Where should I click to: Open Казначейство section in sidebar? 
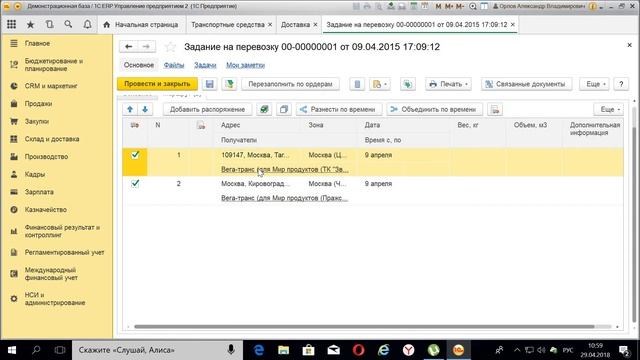point(46,210)
